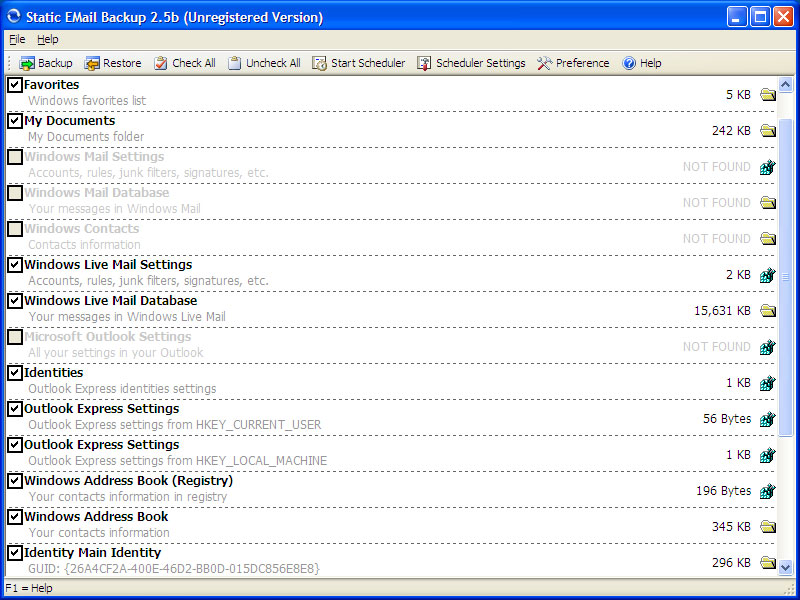
Task: Click folder icon beside 345 KB
Action: click(768, 526)
